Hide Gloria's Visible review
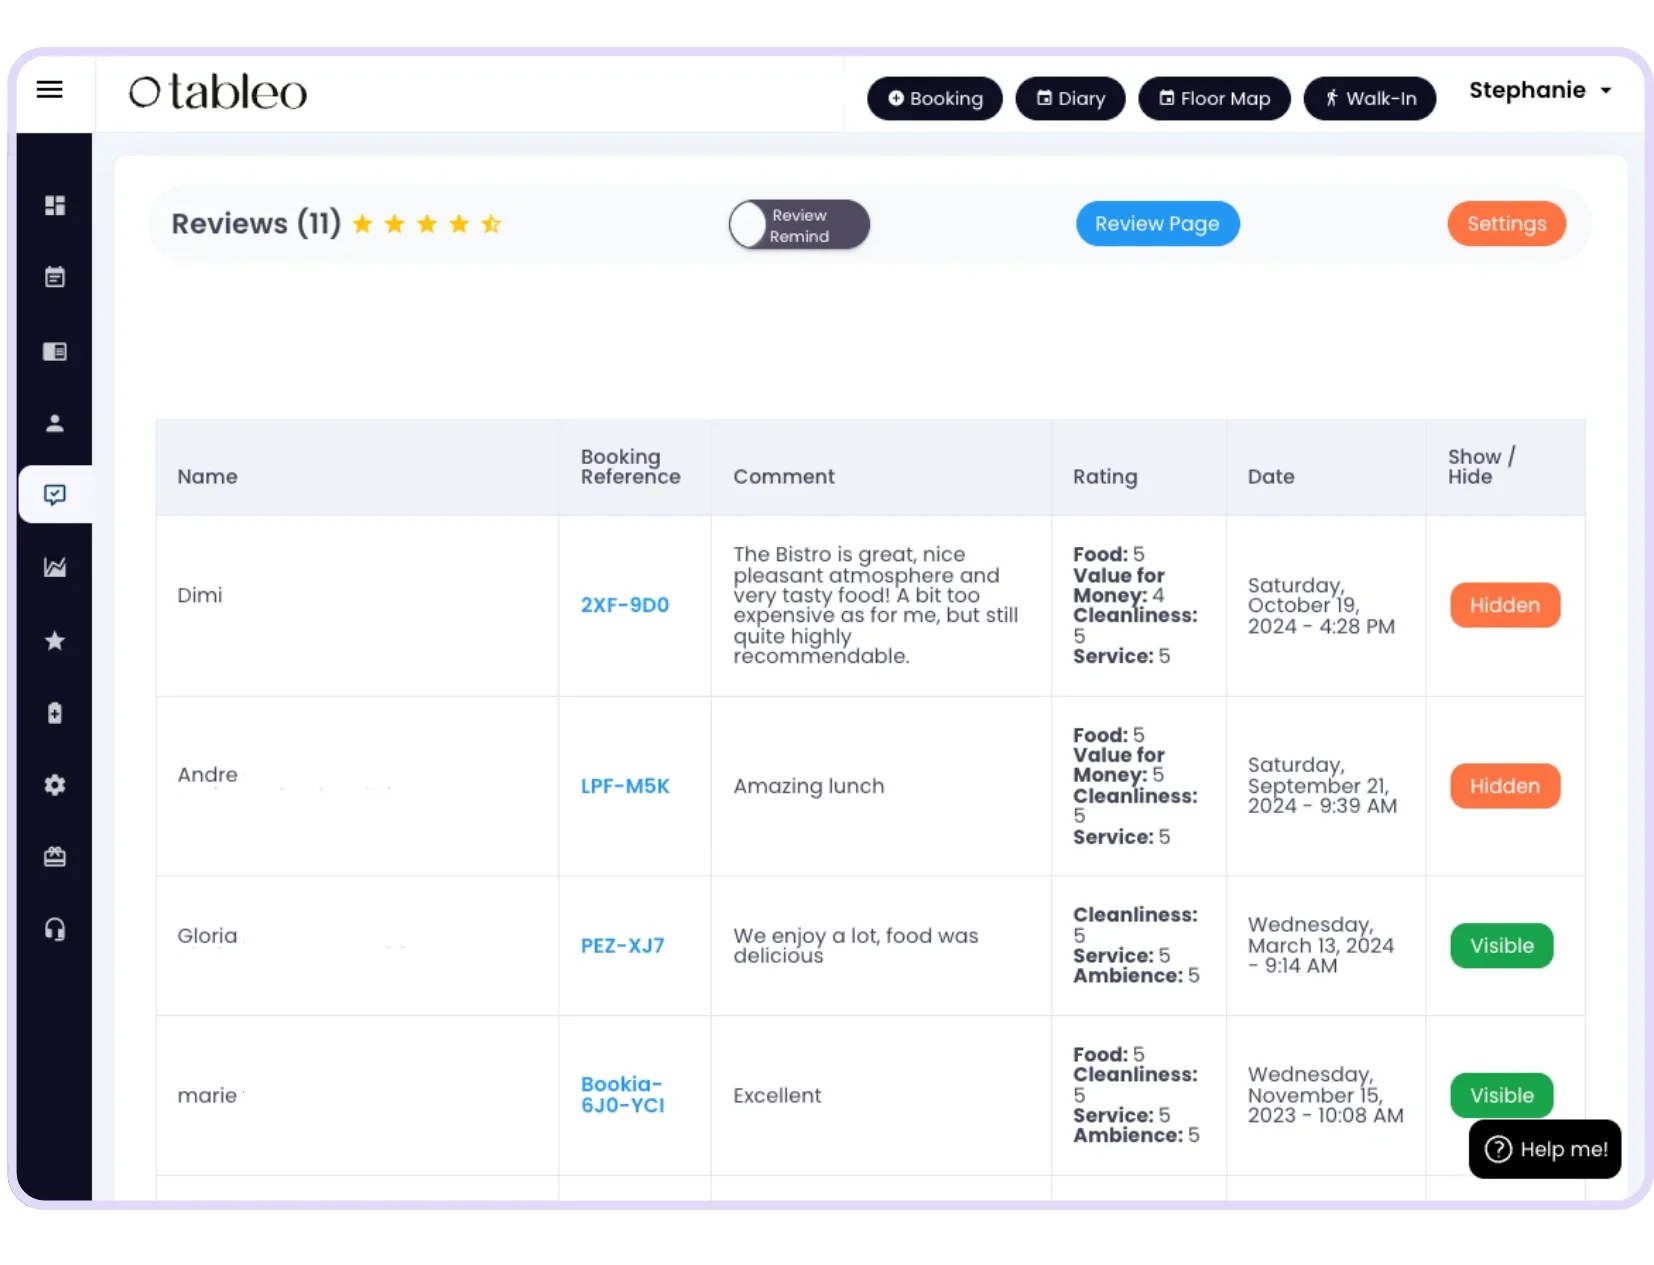The width and height of the screenshot is (1654, 1265). [1501, 945]
